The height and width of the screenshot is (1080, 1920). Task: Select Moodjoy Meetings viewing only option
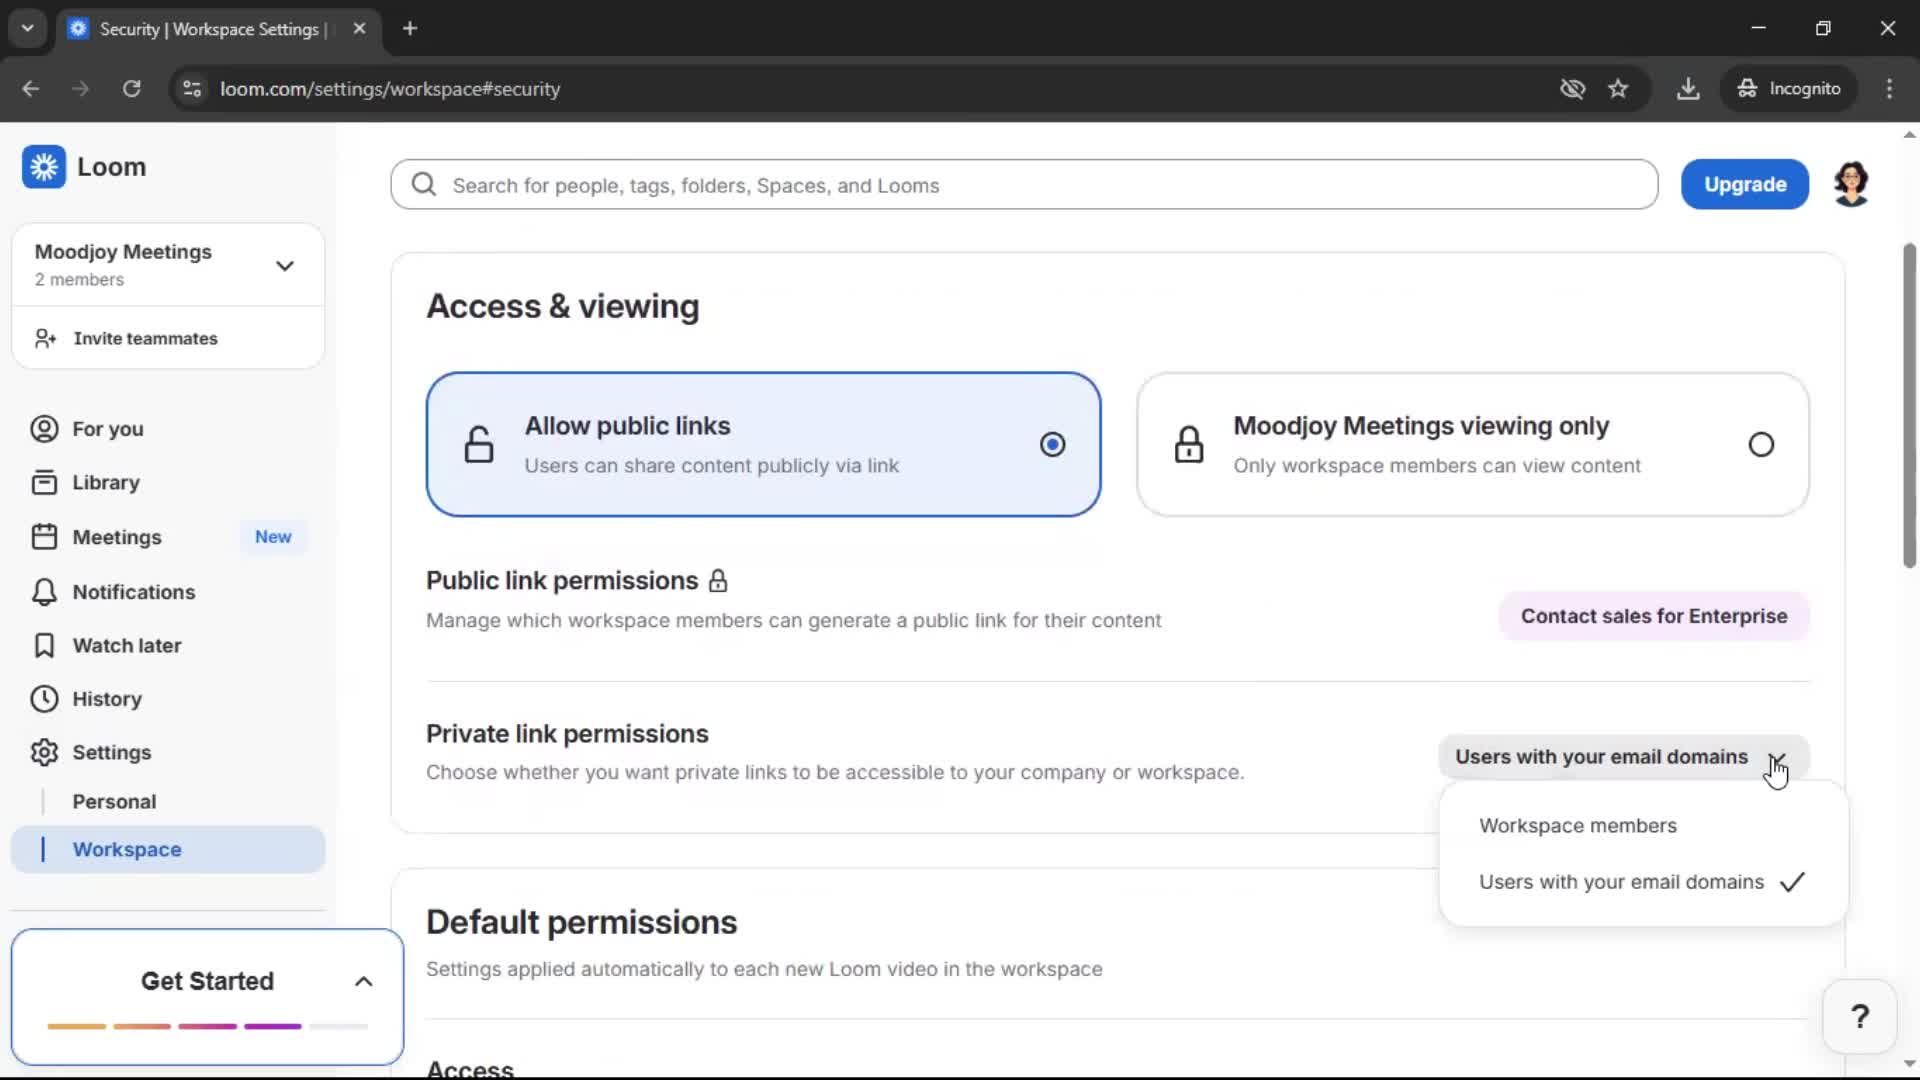[x=1761, y=444]
